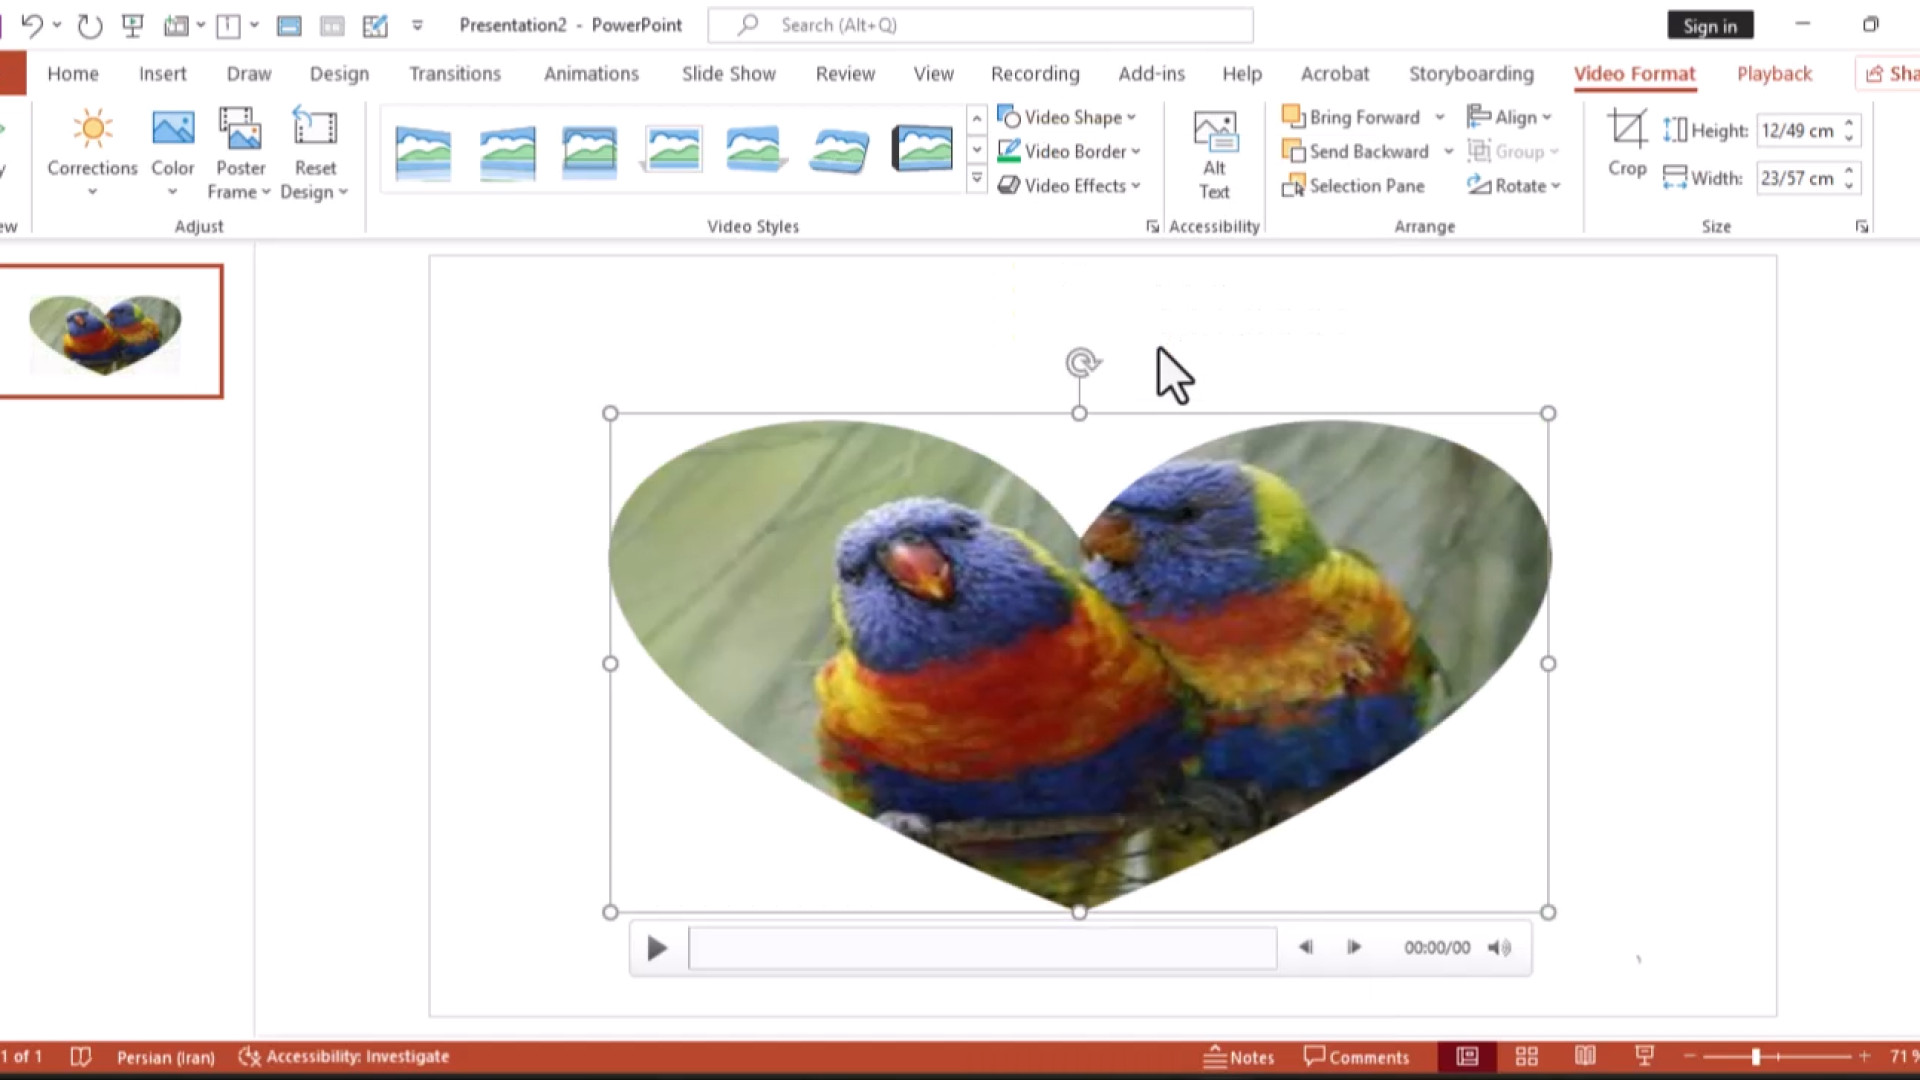Click the Crop tool icon
The height and width of the screenshot is (1080, 1920).
click(x=1626, y=130)
